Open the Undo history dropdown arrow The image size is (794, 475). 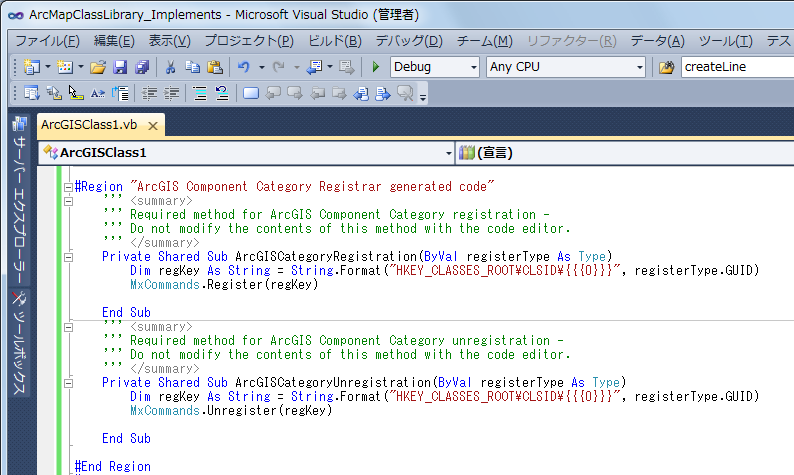click(261, 67)
